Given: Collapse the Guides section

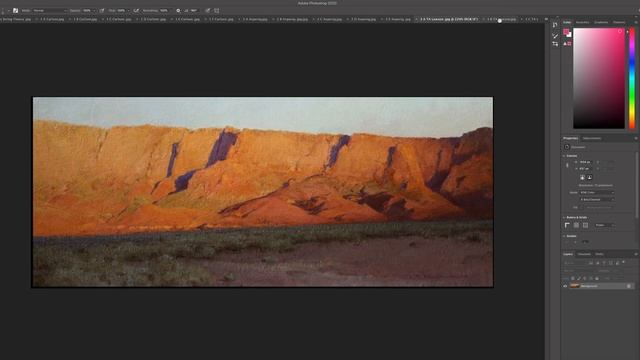Looking at the screenshot, I should (564, 236).
